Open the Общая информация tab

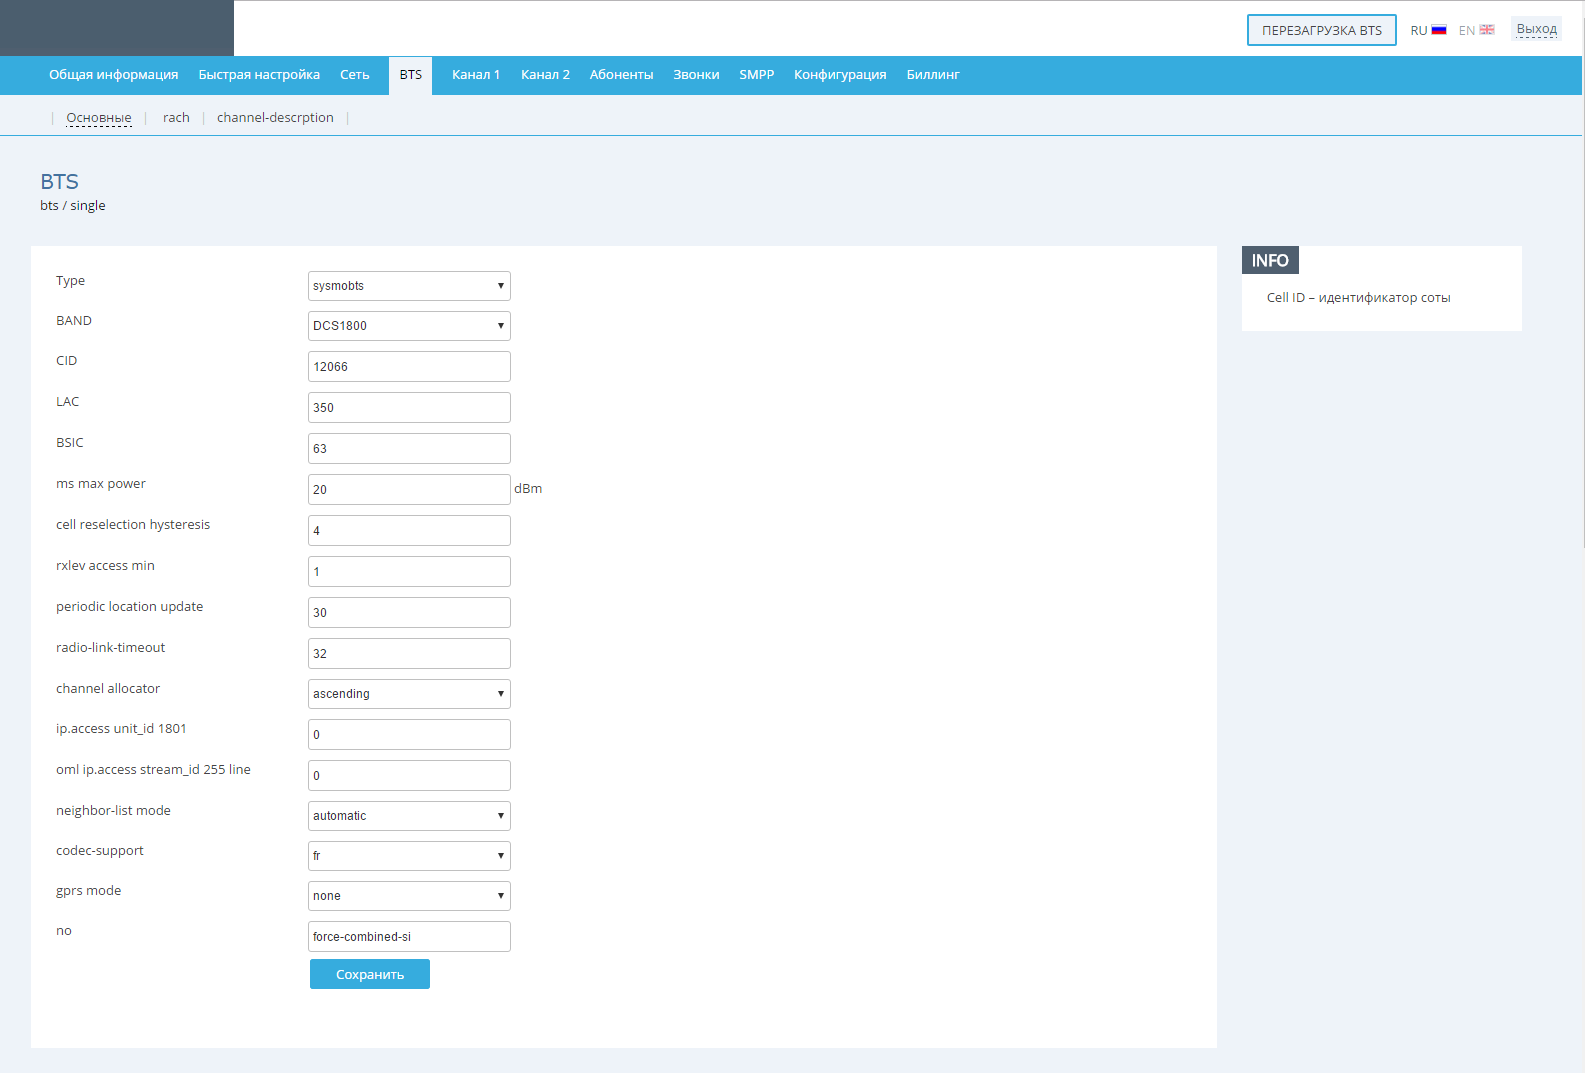(114, 75)
